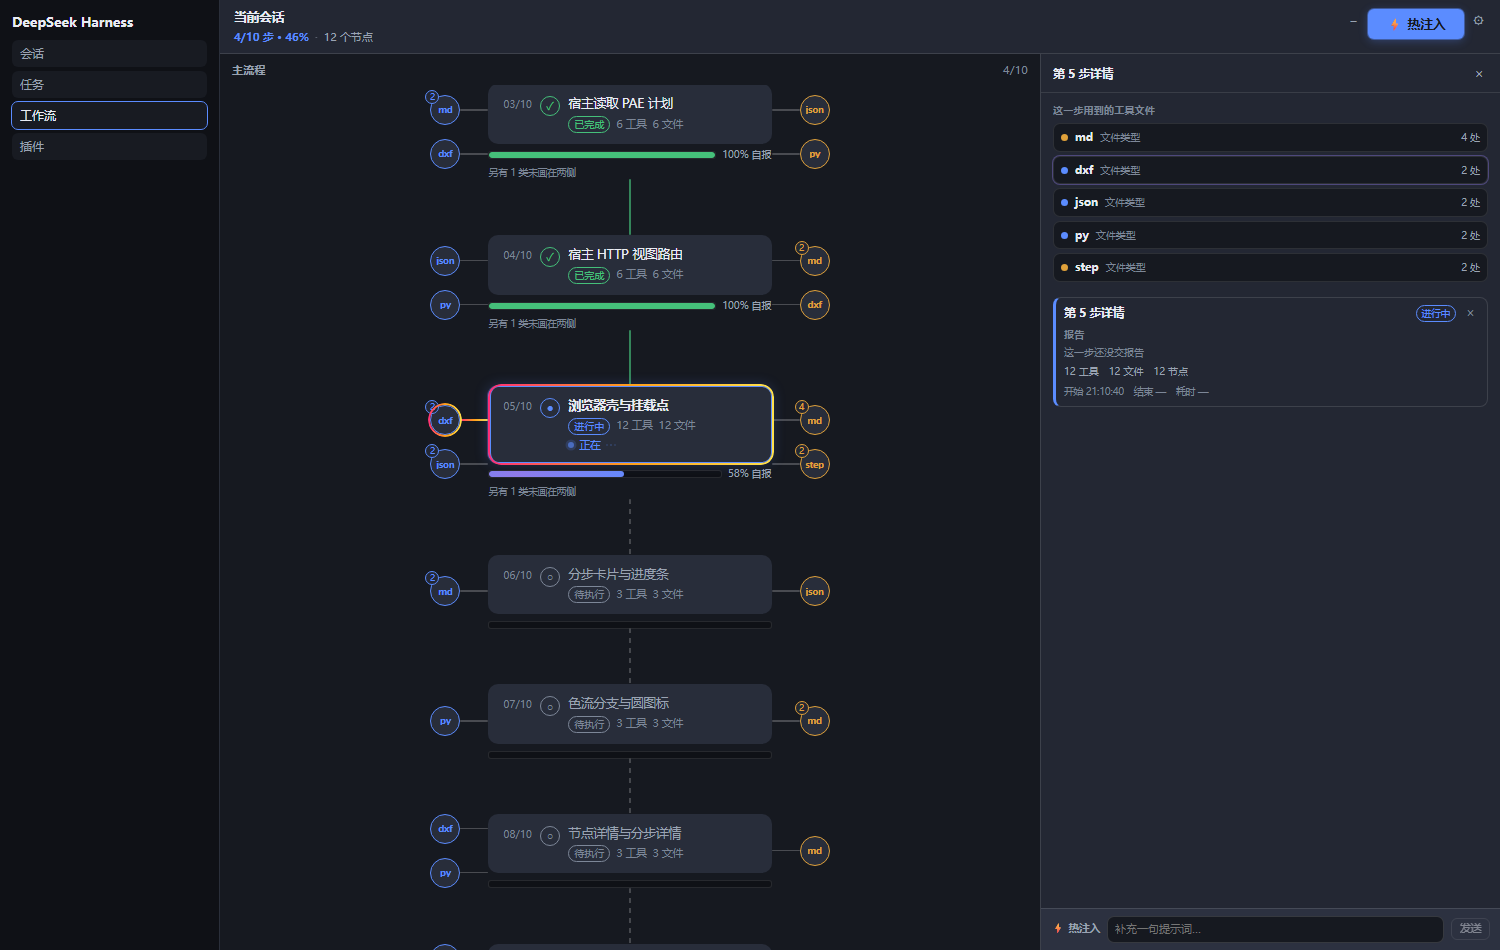Open the 任务 sidebar item
This screenshot has width=1500, height=950.
pyautogui.click(x=109, y=84)
